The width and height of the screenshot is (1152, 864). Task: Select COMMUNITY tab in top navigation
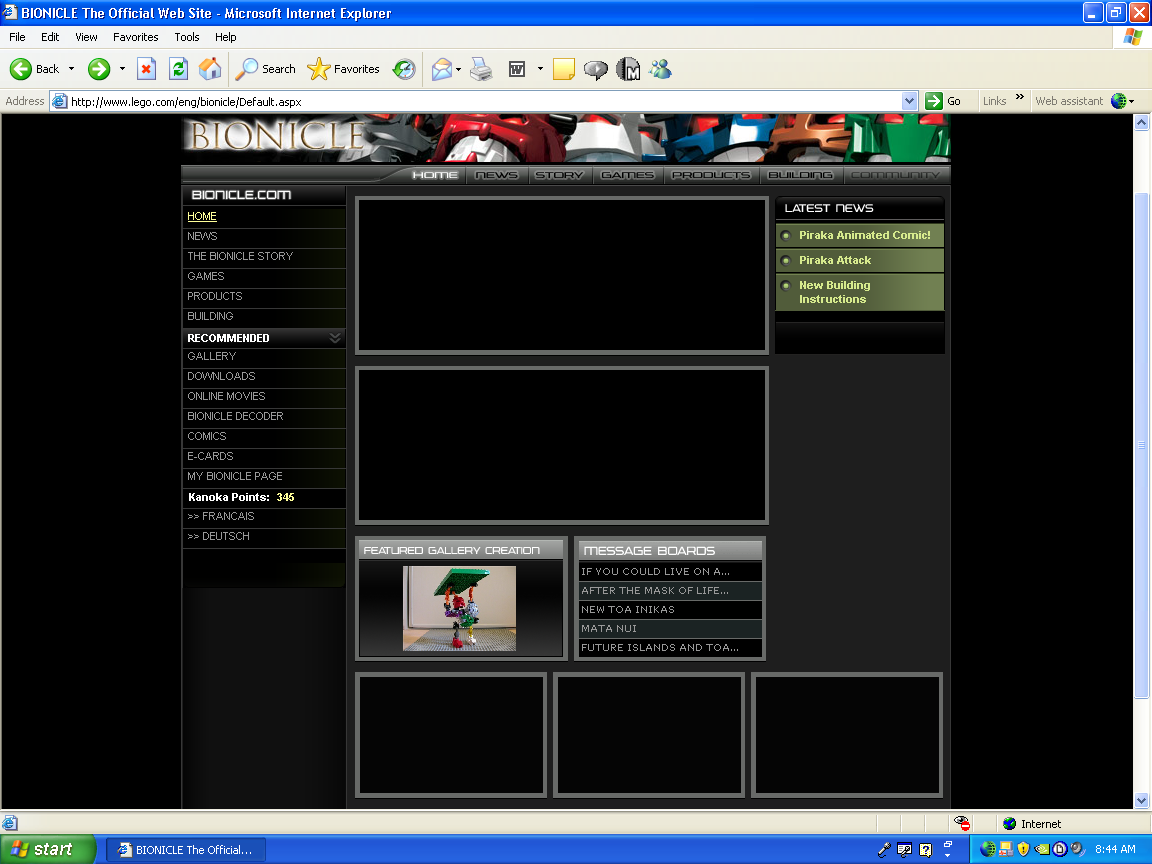[x=895, y=175]
